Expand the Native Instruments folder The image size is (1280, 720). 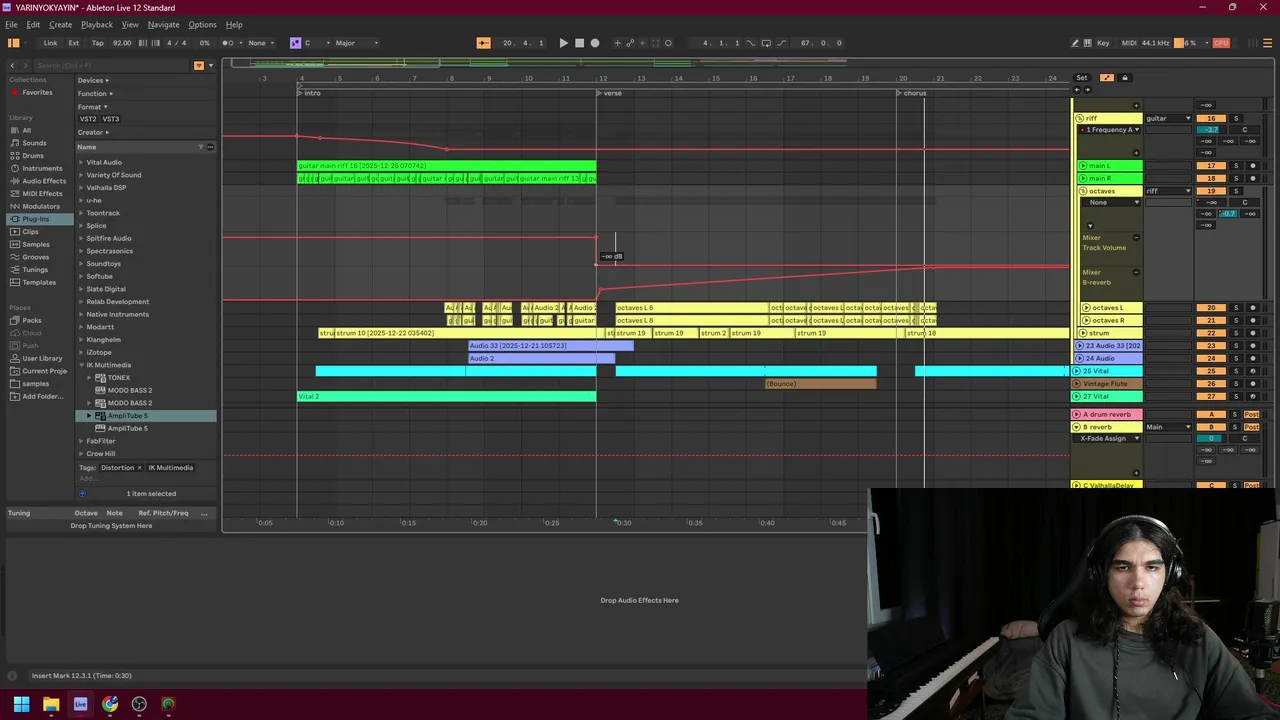81,314
